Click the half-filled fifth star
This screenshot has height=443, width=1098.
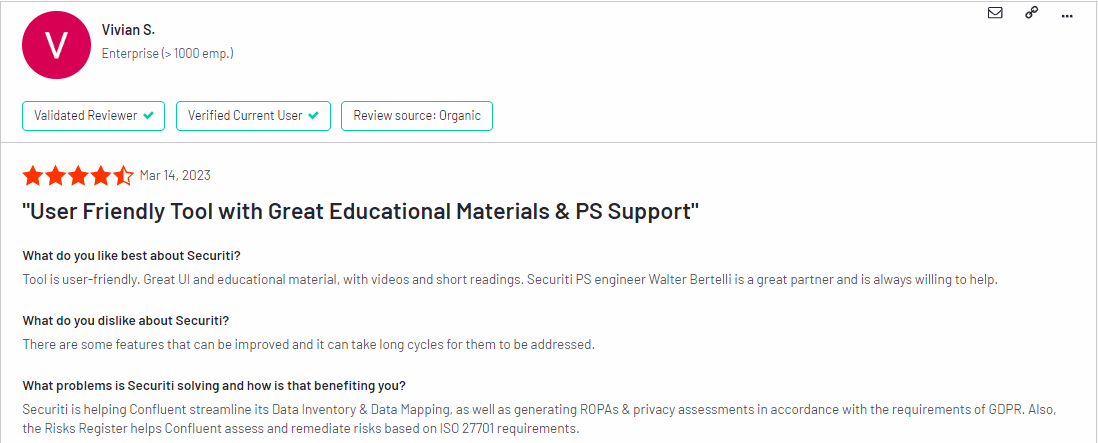[x=123, y=176]
